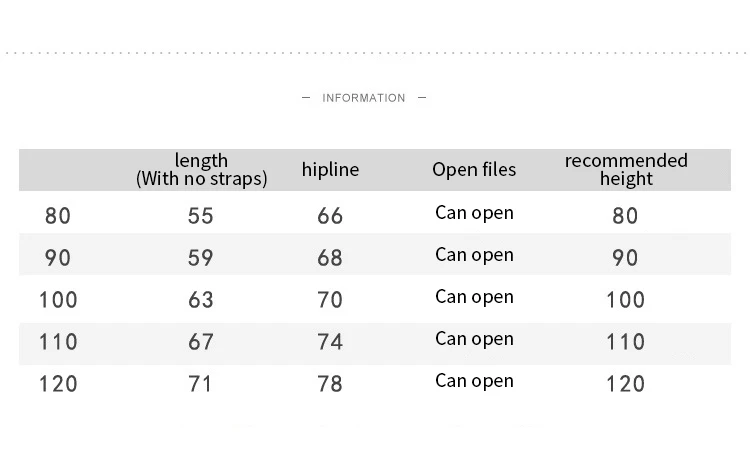Select hipline value 66
750x457 pixels.
click(x=330, y=216)
